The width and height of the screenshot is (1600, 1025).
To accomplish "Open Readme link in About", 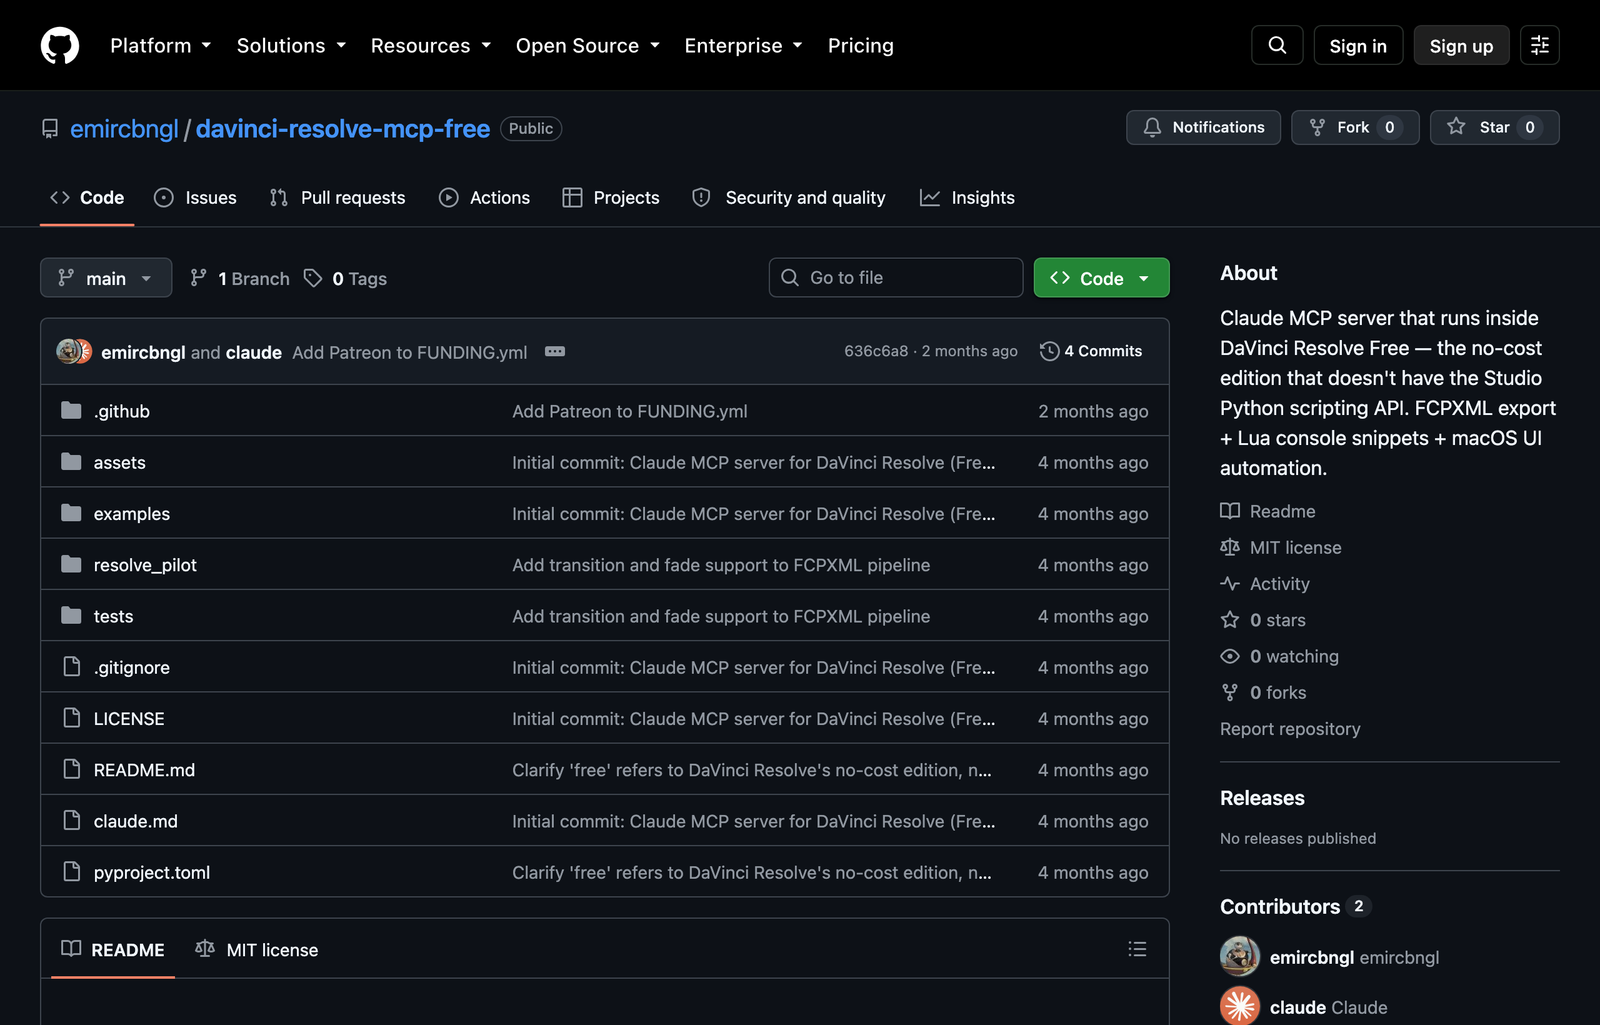I will 1268,511.
